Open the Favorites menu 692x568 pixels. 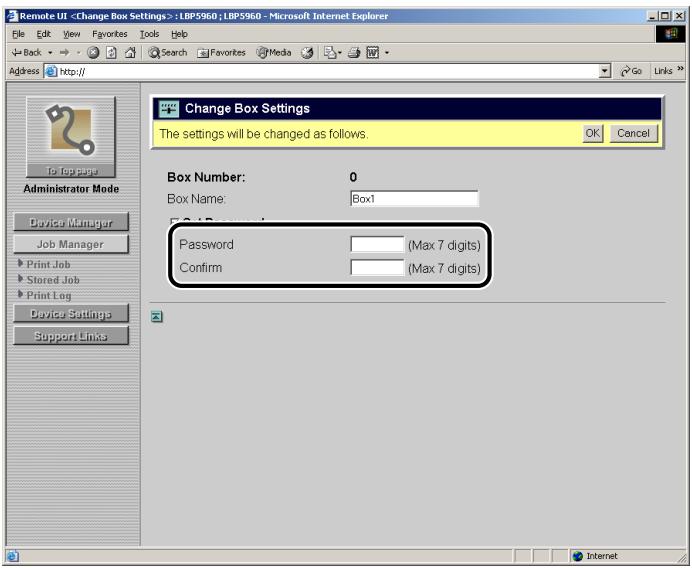click(109, 34)
